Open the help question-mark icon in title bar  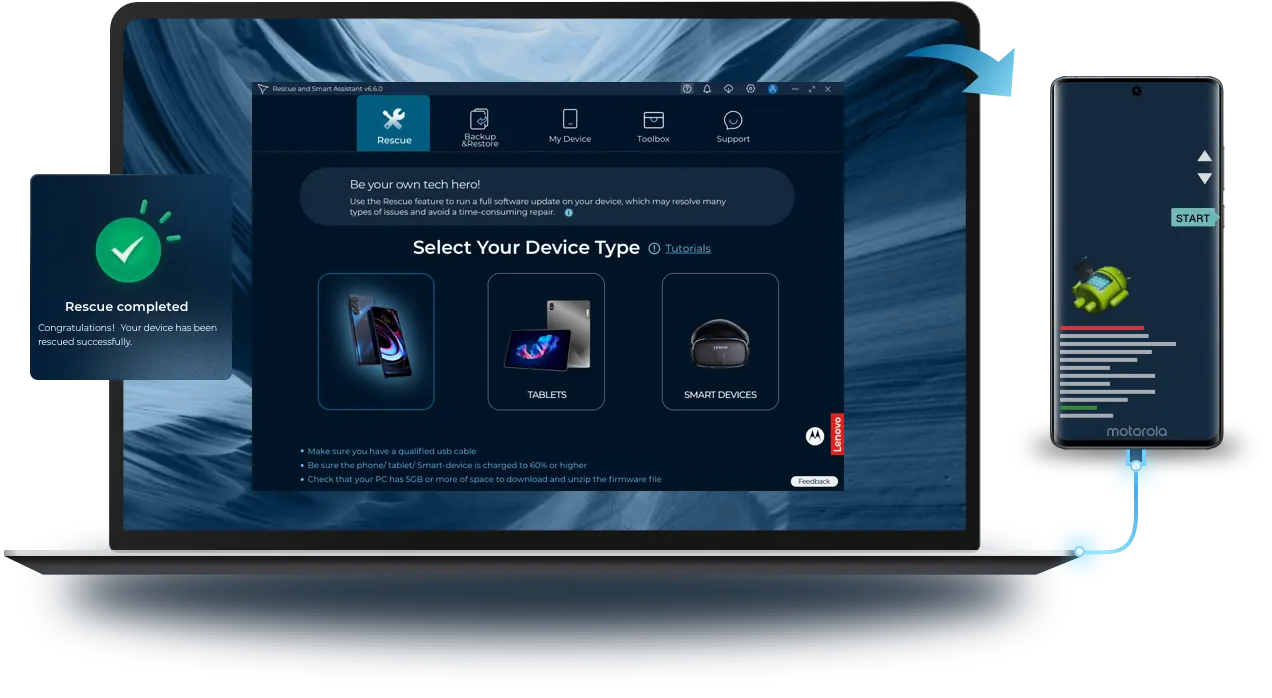tap(687, 89)
